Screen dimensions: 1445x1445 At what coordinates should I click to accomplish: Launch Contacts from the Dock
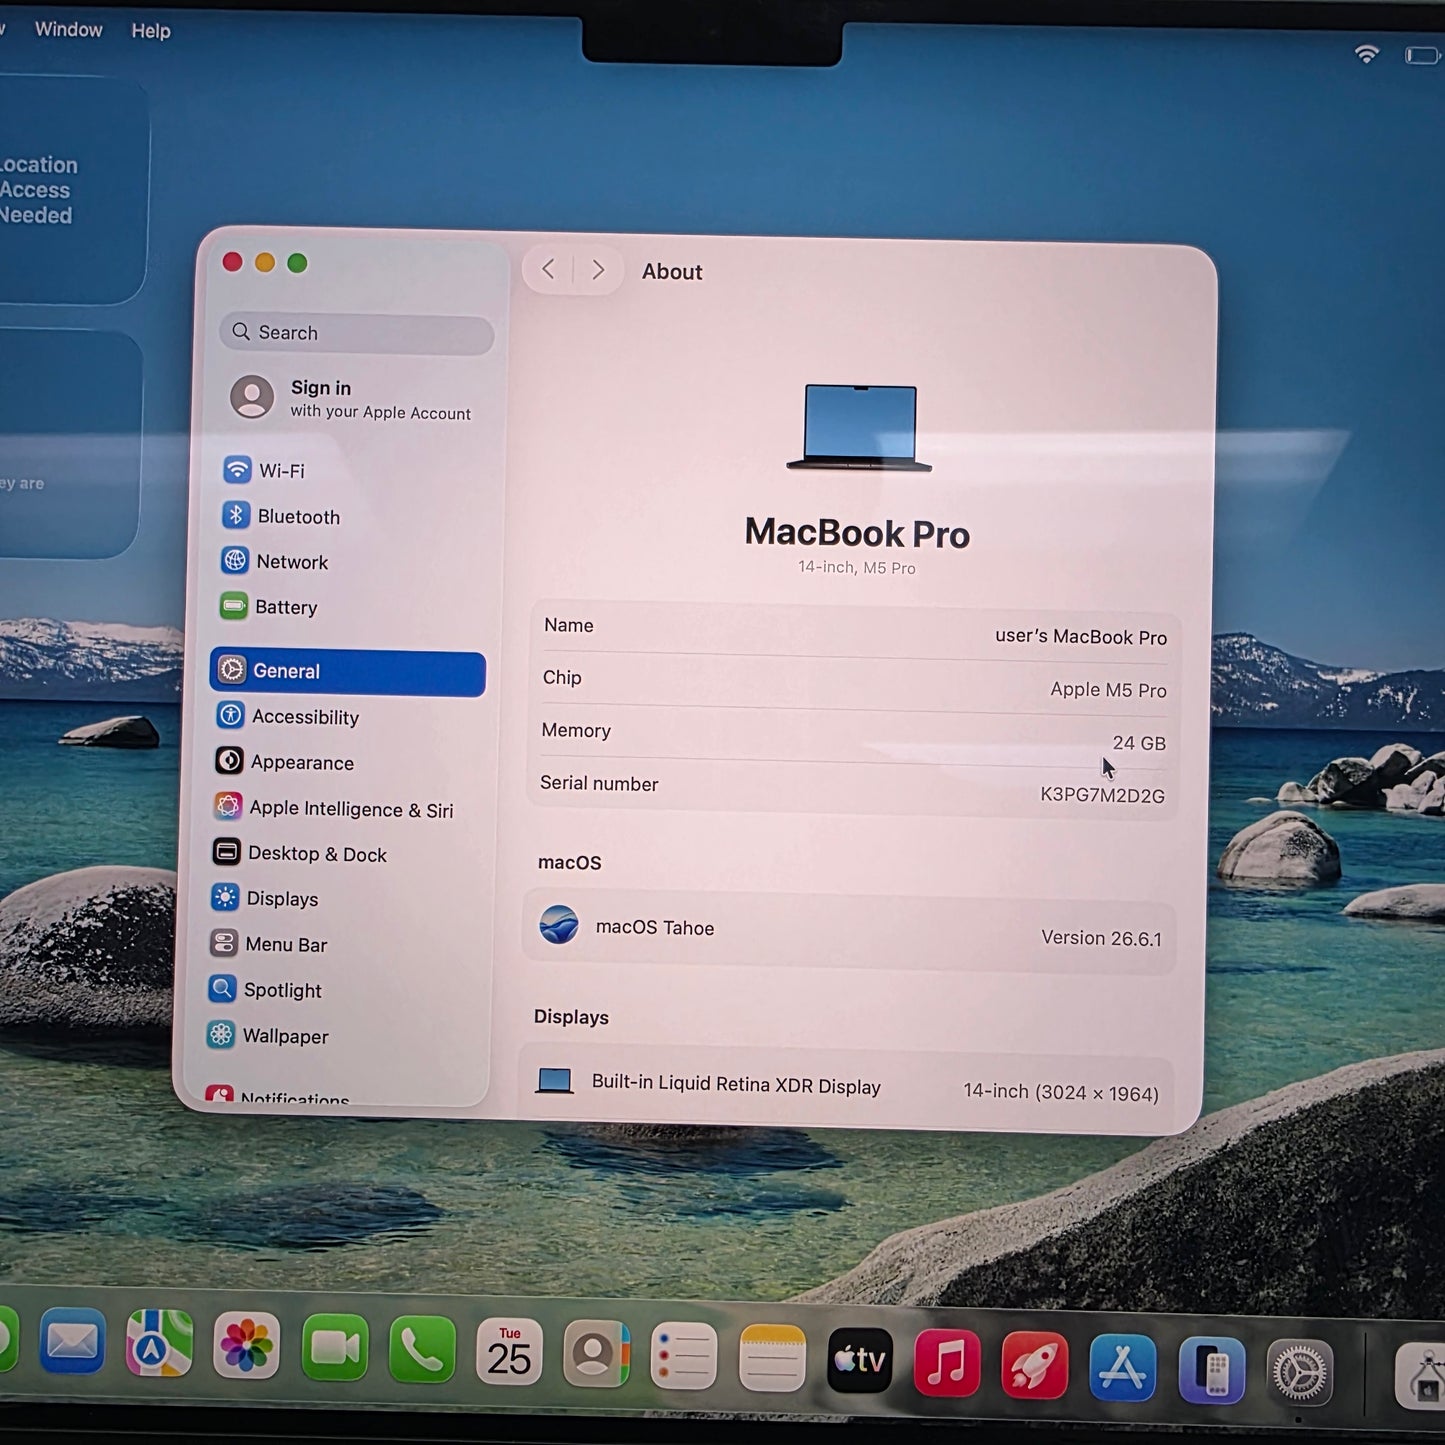[596, 1356]
